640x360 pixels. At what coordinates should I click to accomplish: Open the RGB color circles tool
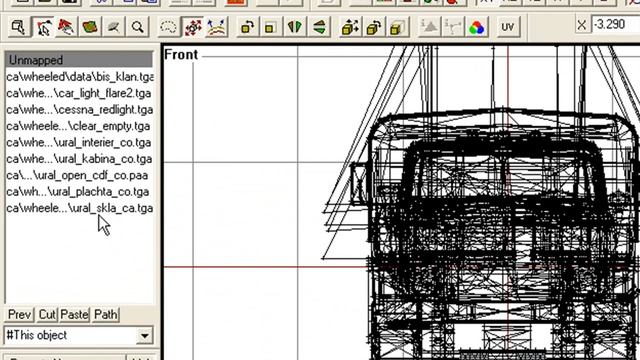pyautogui.click(x=476, y=27)
